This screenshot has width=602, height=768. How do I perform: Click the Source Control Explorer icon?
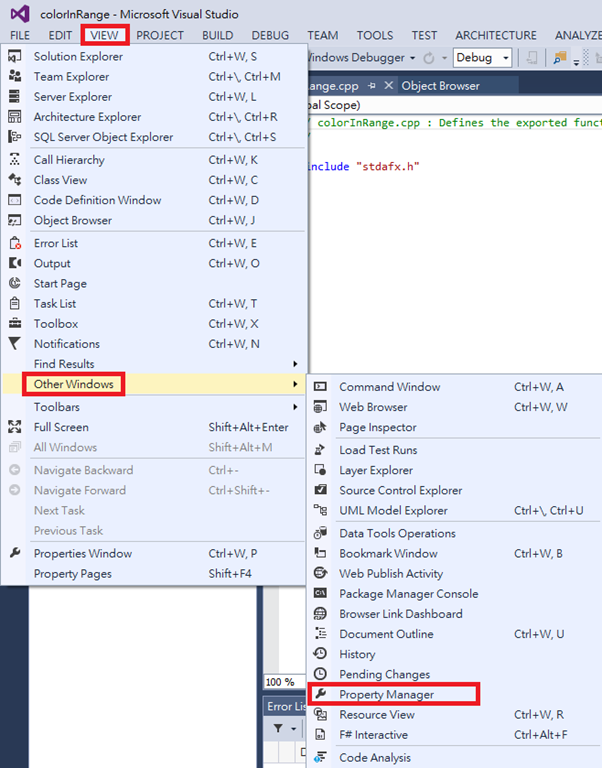pos(320,490)
